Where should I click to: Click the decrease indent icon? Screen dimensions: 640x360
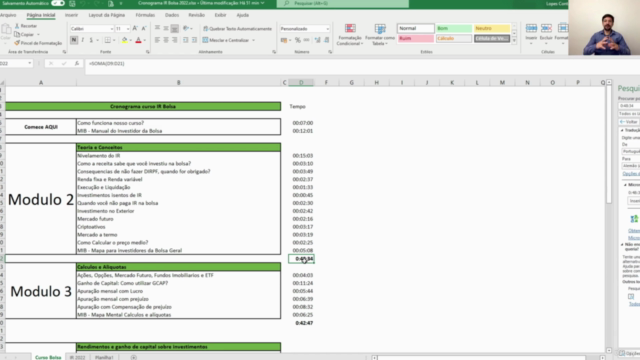click(186, 40)
